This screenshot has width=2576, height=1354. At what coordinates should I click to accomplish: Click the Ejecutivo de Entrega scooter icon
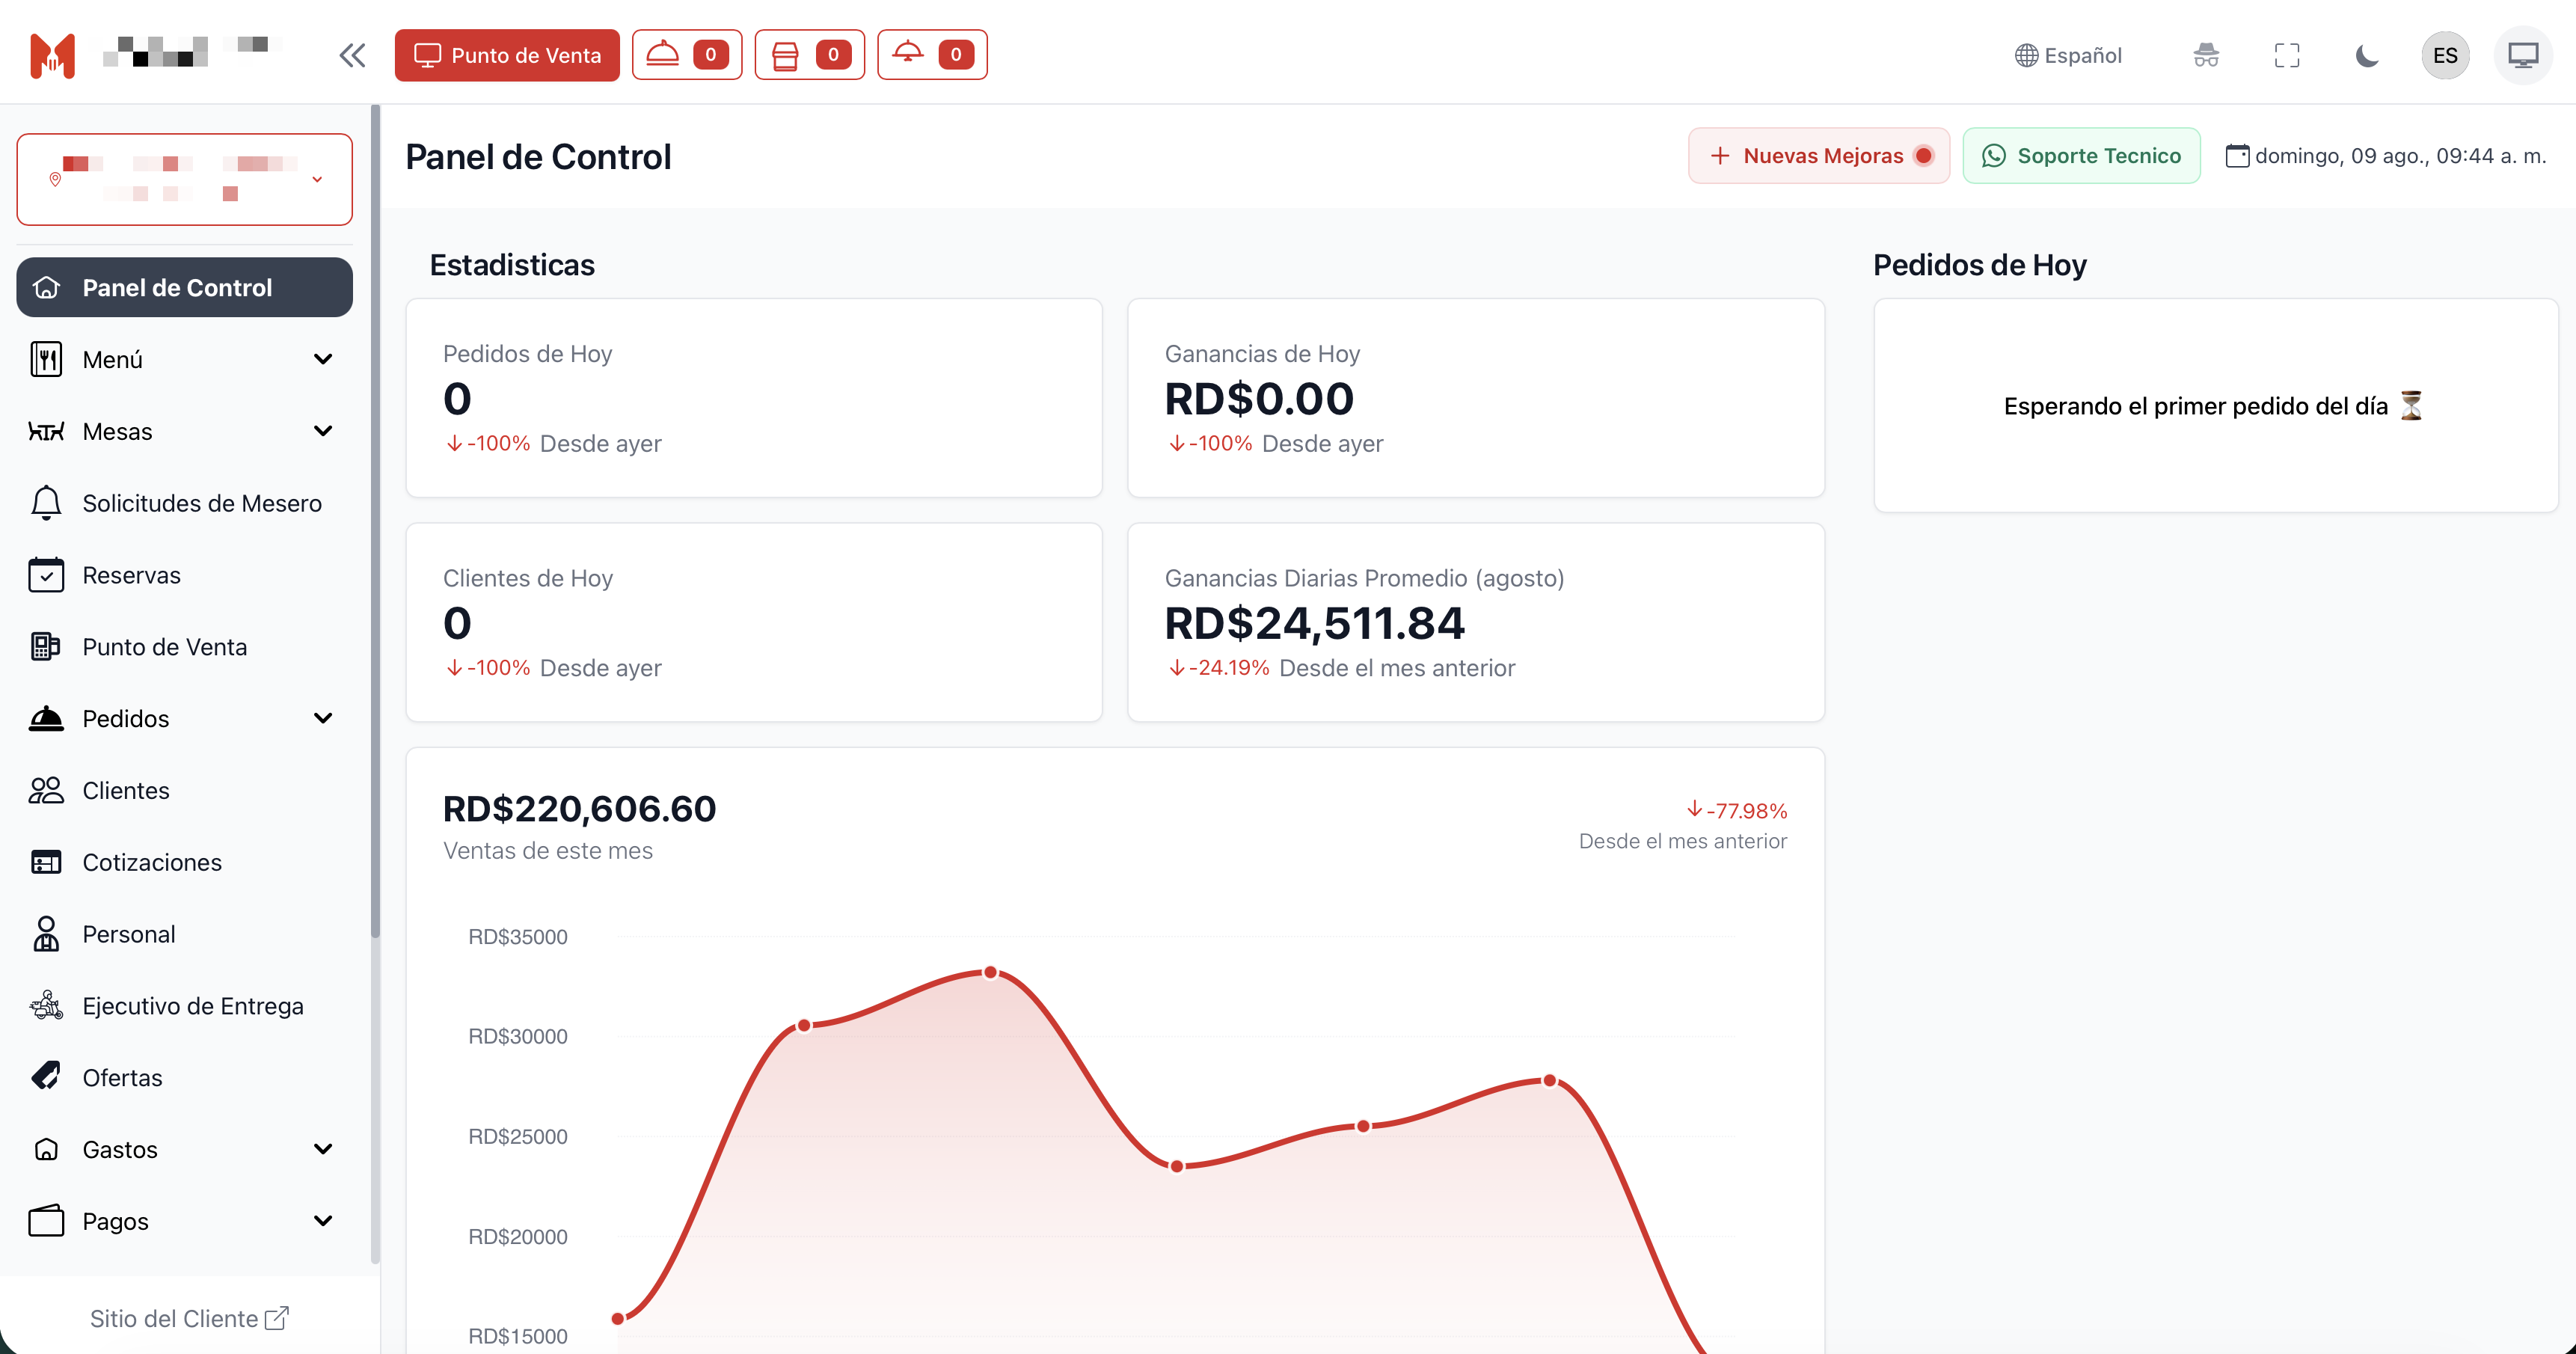(x=46, y=1006)
